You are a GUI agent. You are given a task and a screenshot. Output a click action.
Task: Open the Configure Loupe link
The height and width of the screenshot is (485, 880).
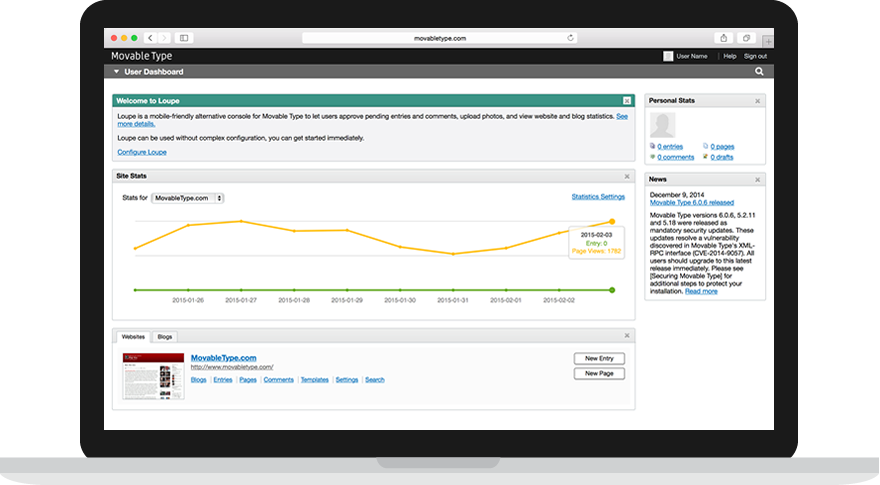142,152
